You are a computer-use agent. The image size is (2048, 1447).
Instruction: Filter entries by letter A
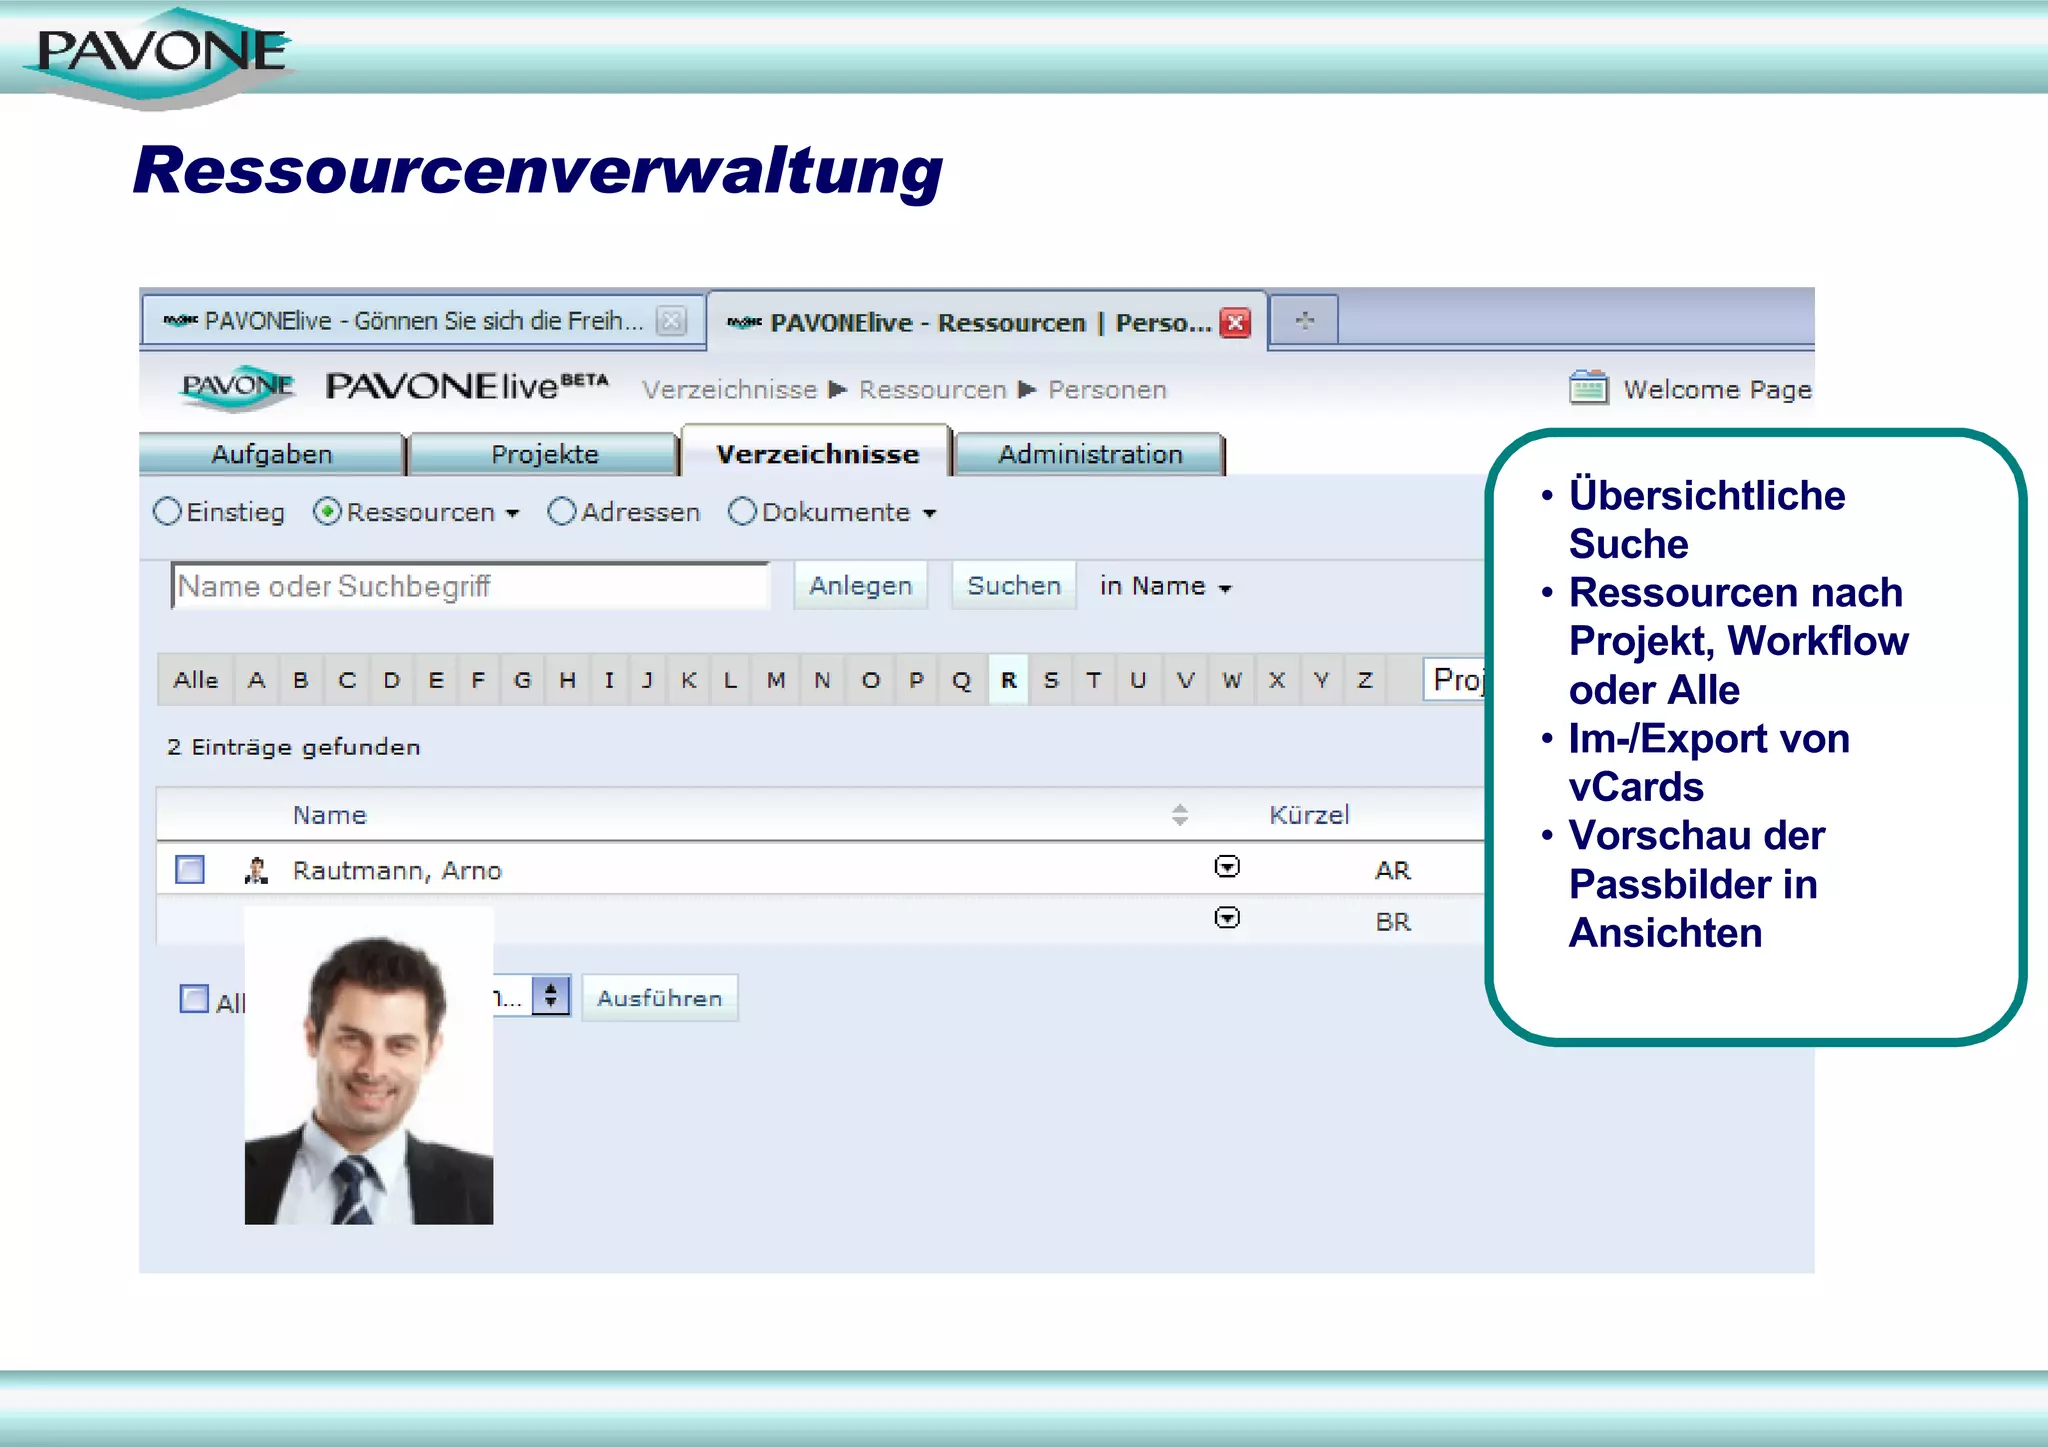click(x=257, y=680)
